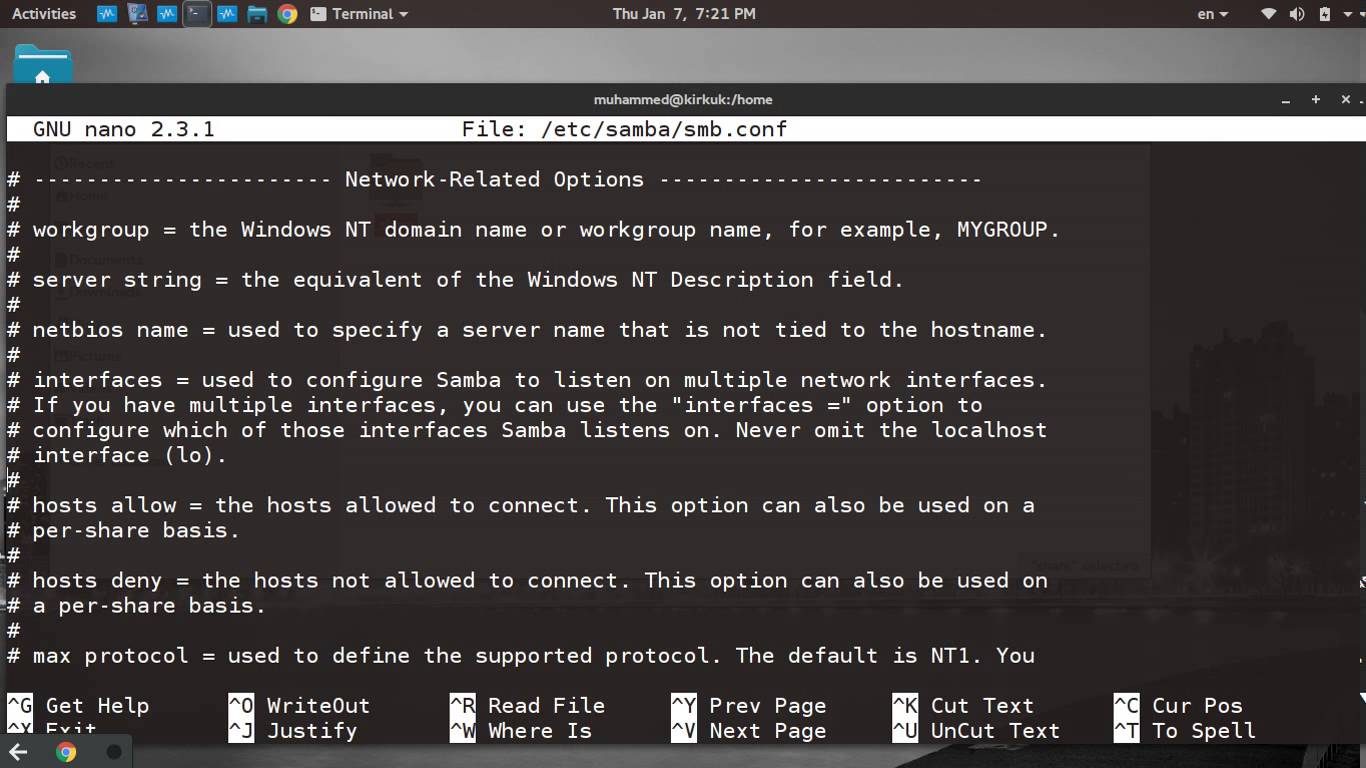Click the 'hosts deny =' comment line
Image resolution: width=1366 pixels, height=768 pixels.
point(527,580)
